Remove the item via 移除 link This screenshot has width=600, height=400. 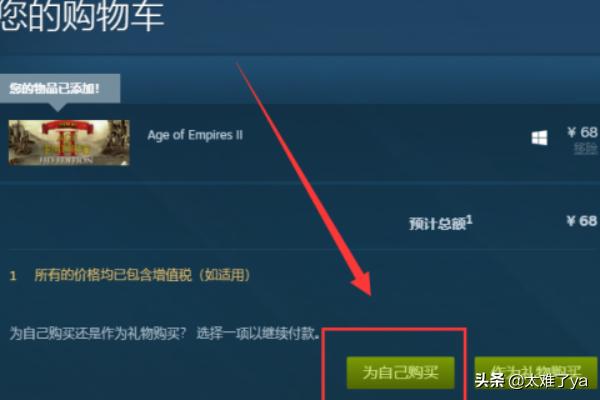586,148
